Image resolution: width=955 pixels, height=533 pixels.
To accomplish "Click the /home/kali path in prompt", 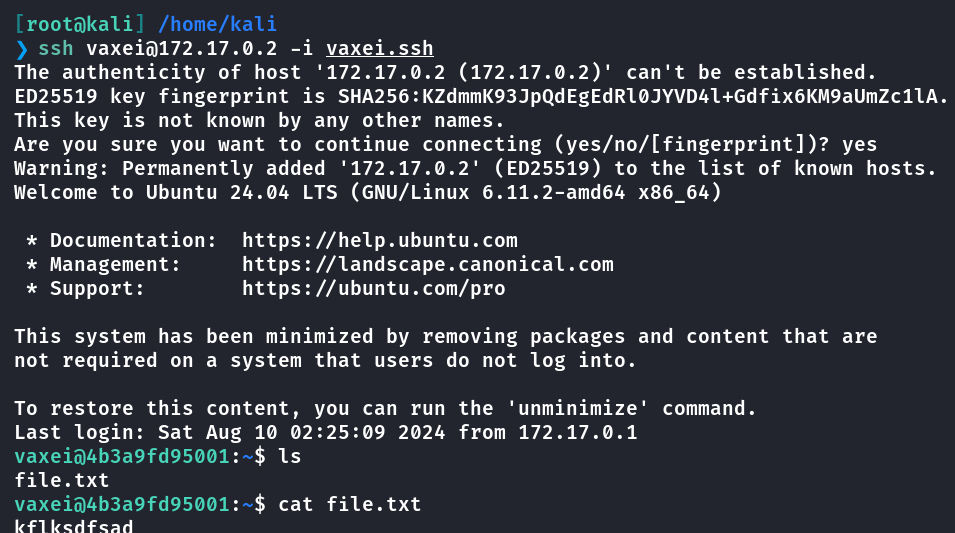I will (217, 24).
